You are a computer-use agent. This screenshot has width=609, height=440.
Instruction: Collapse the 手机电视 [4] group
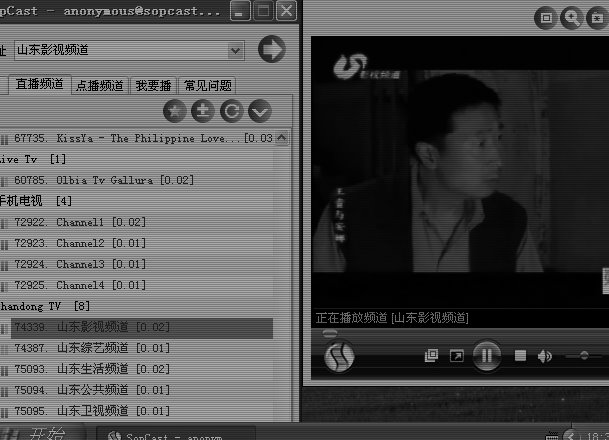pos(36,201)
